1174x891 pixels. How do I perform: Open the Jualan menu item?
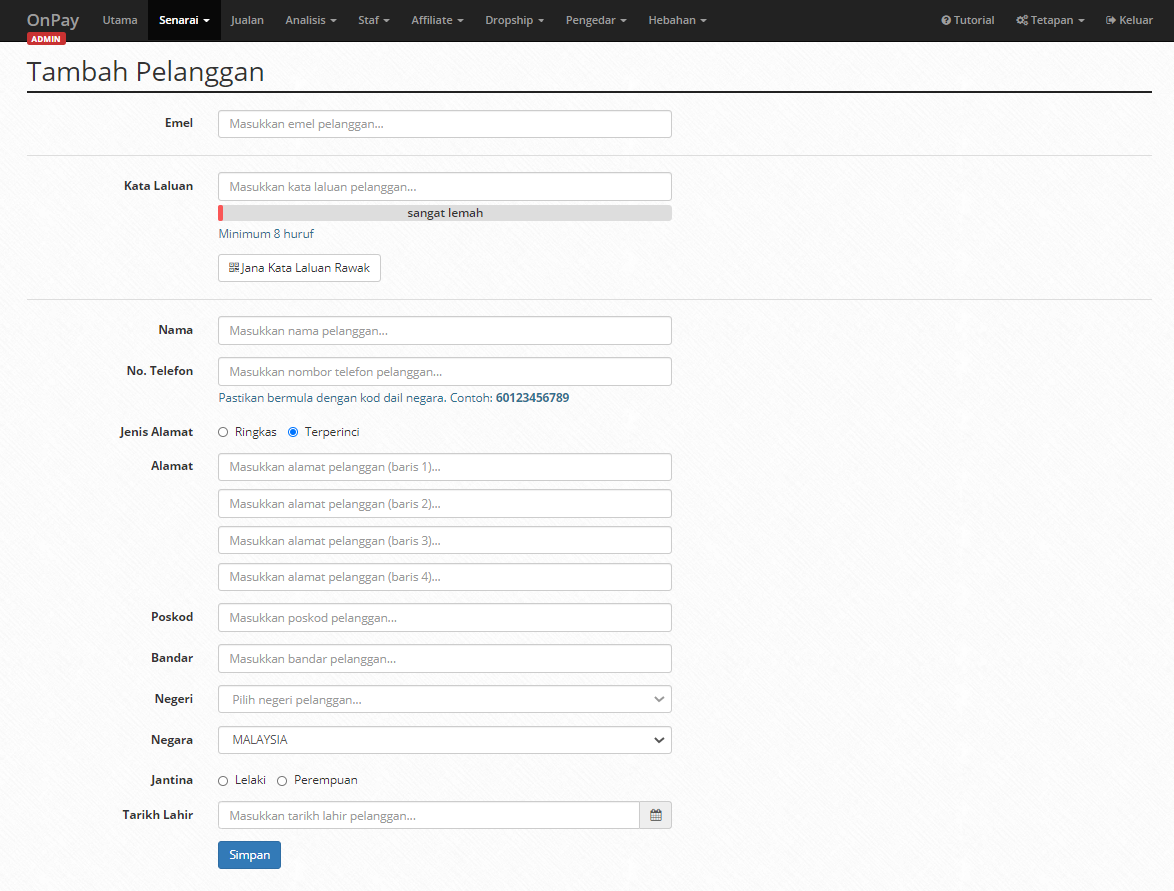click(x=247, y=20)
